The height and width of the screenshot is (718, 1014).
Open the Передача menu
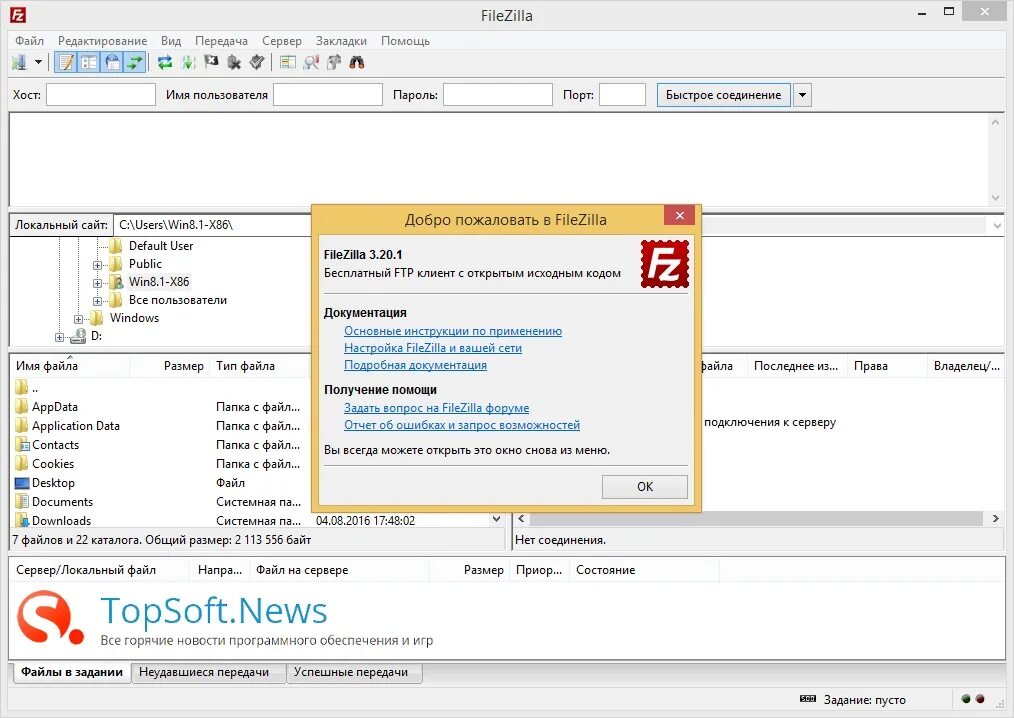pos(221,41)
